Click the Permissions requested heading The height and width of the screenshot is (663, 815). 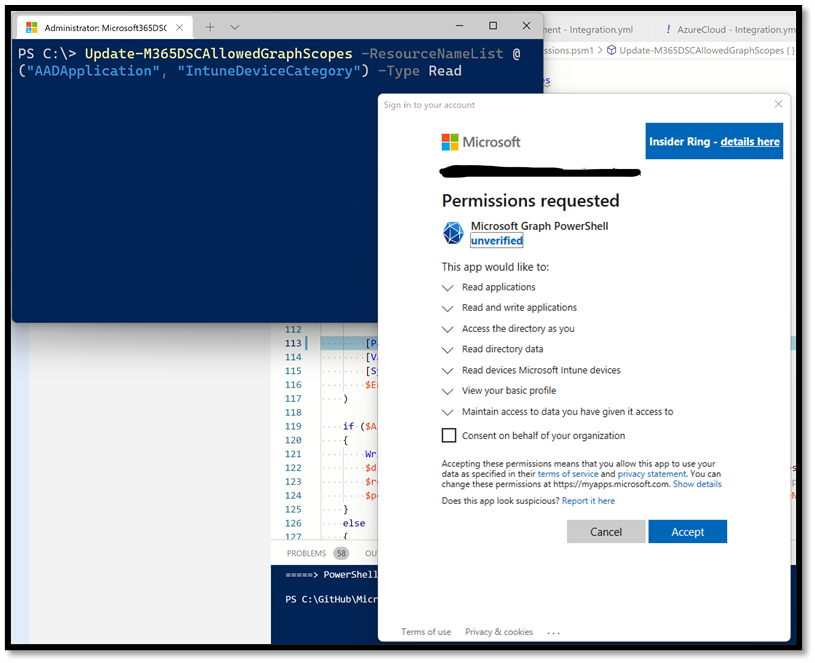pos(530,201)
